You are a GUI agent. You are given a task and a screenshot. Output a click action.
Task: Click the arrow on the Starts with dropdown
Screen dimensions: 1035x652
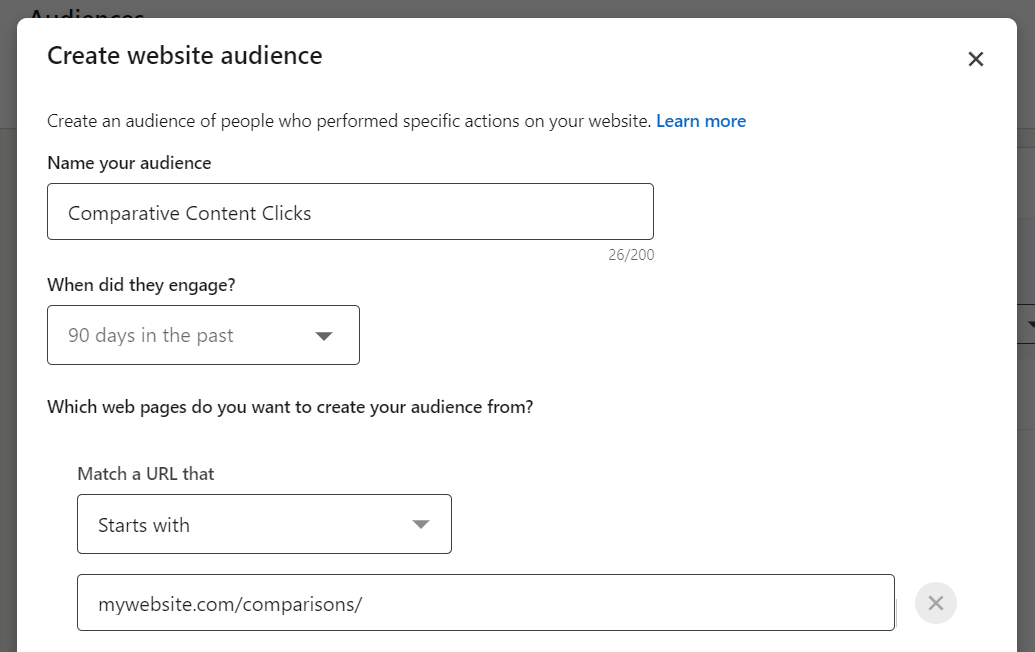tap(420, 525)
